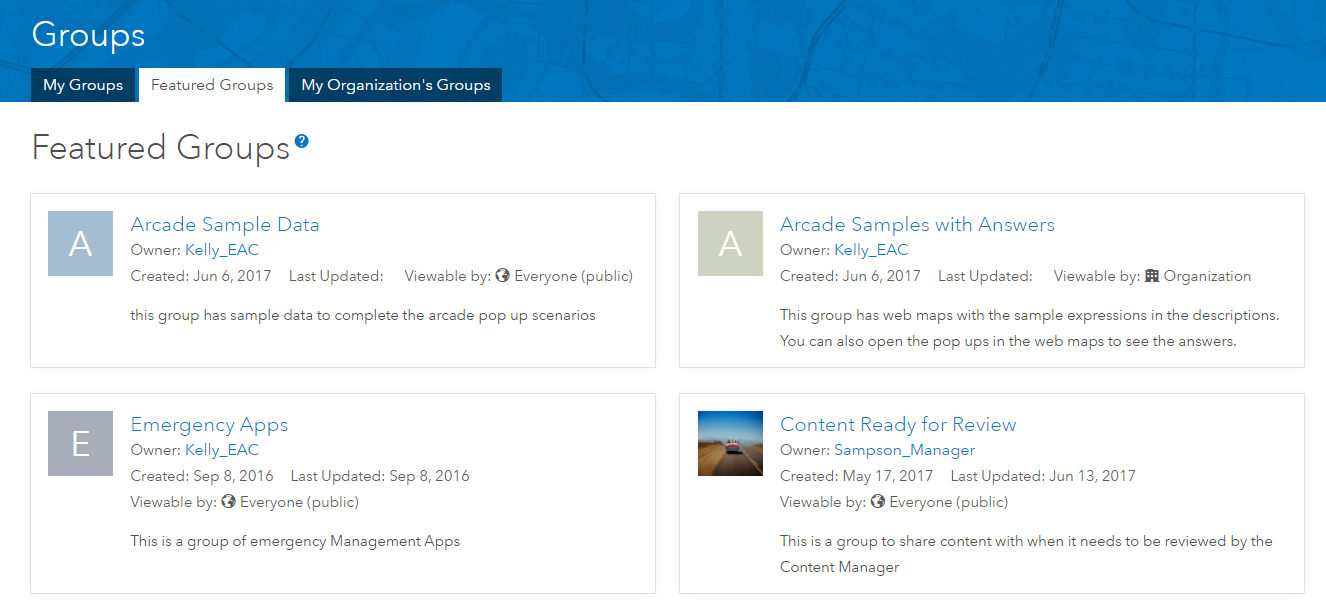Switch to the My Groups tab
This screenshot has width=1326, height=608.
[83, 85]
